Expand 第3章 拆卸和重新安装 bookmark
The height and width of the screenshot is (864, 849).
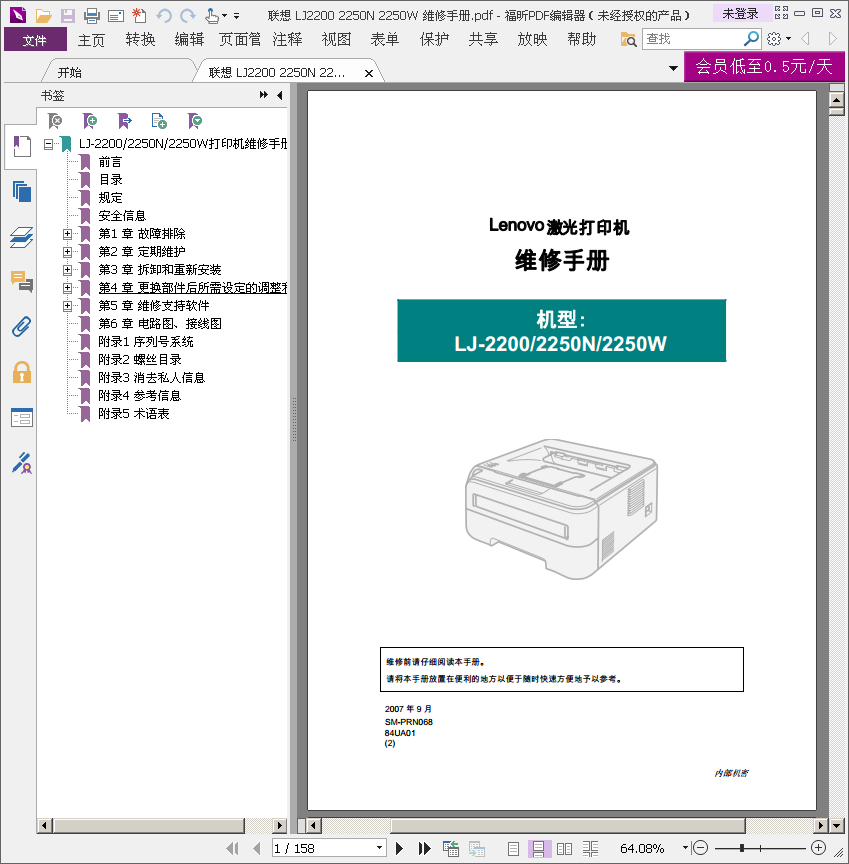point(67,270)
